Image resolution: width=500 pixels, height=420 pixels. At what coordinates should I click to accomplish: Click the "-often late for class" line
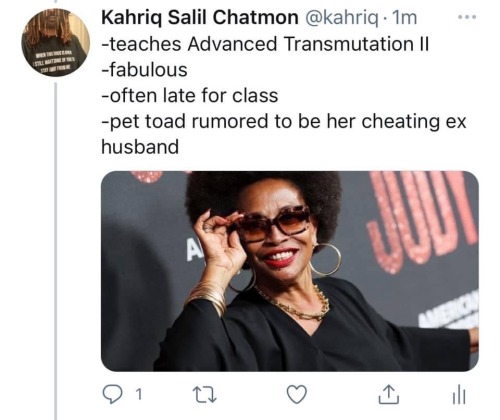190,96
